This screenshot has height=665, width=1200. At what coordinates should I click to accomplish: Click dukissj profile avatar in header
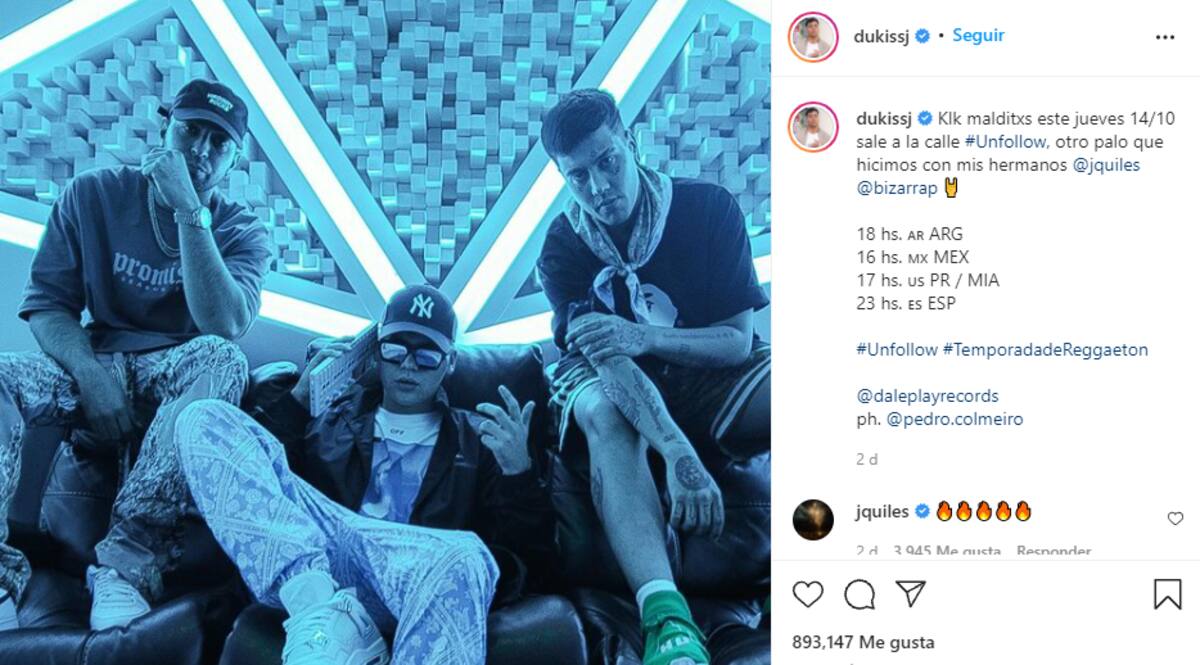pyautogui.click(x=813, y=37)
